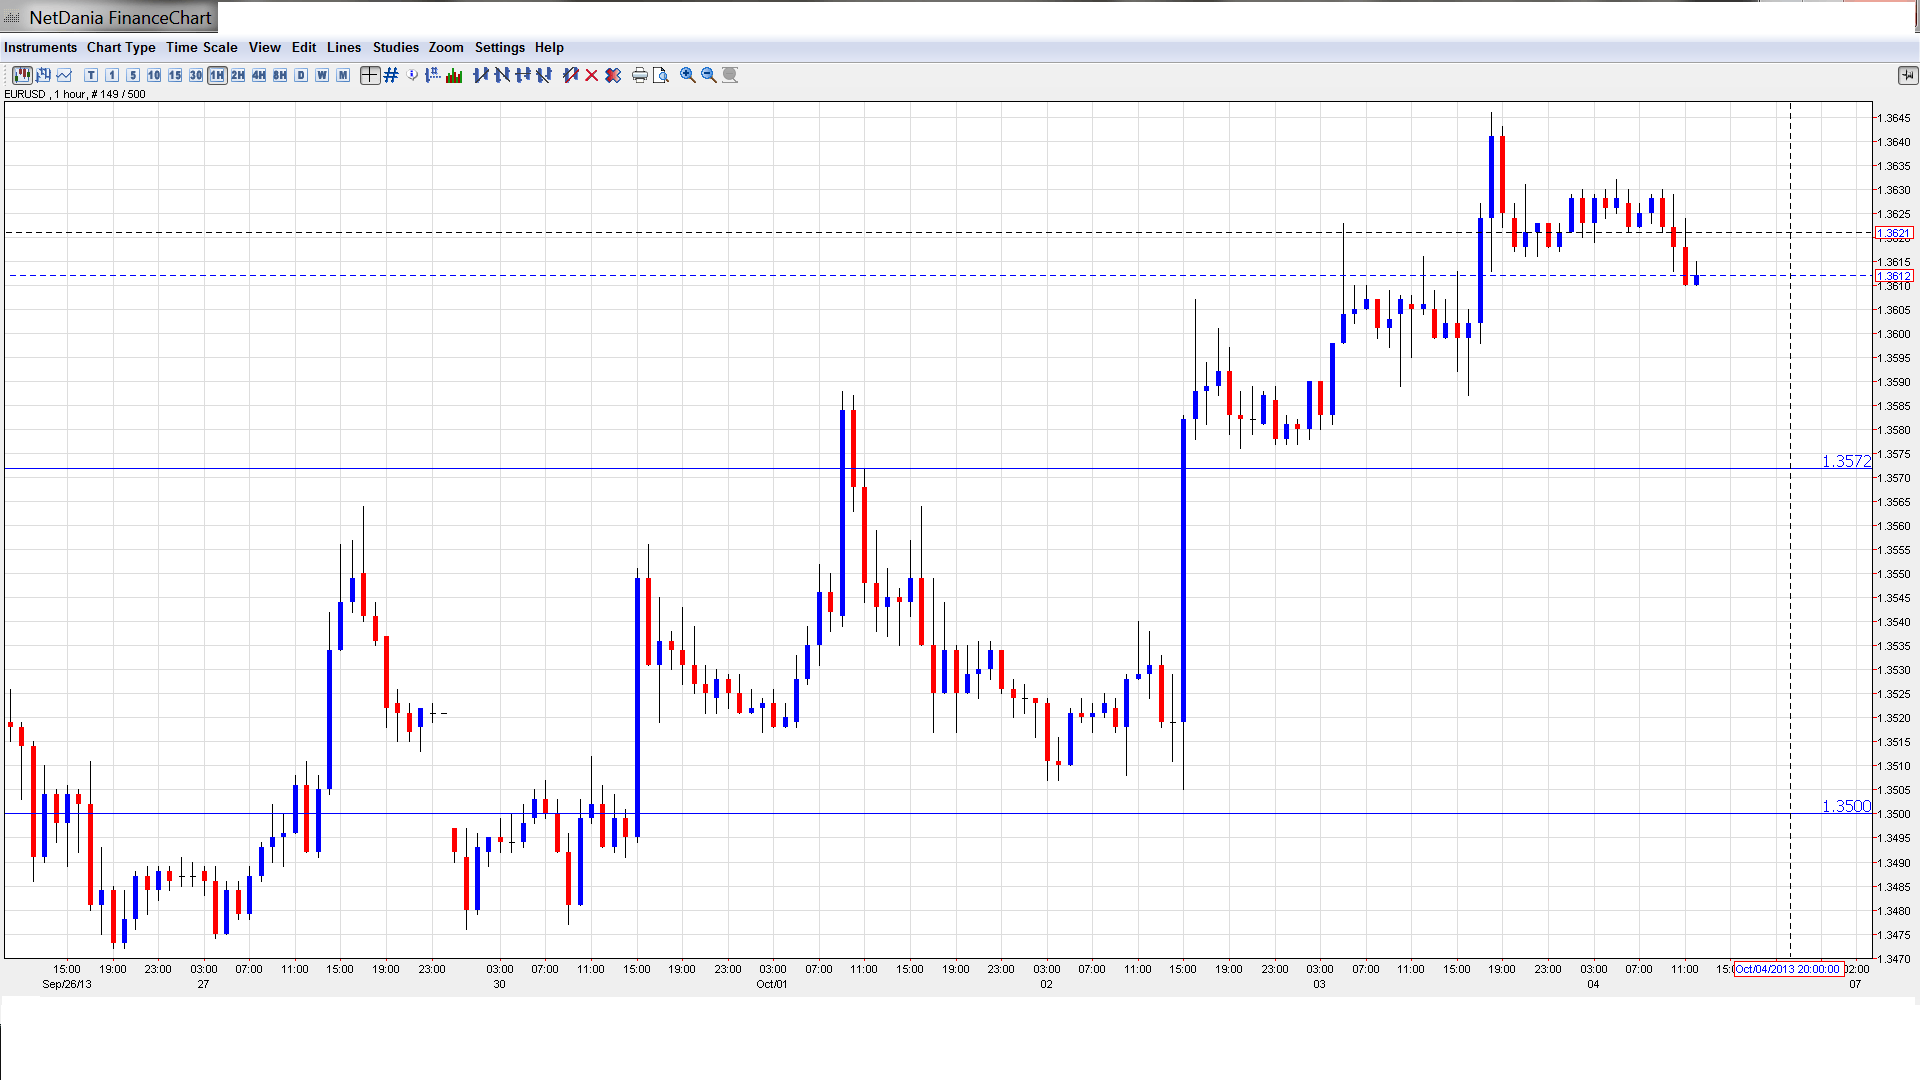Select the 1H time scale button
The image size is (1920, 1080).
click(x=217, y=75)
